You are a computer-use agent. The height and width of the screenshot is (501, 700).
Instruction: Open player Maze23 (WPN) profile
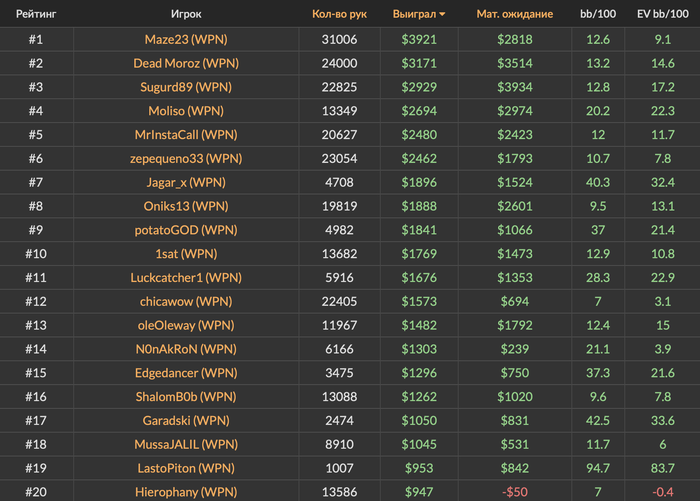click(x=186, y=39)
